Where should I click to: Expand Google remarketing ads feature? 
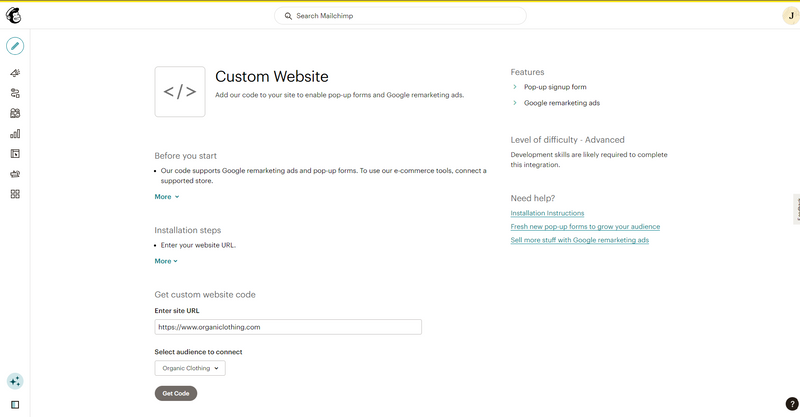click(x=556, y=103)
